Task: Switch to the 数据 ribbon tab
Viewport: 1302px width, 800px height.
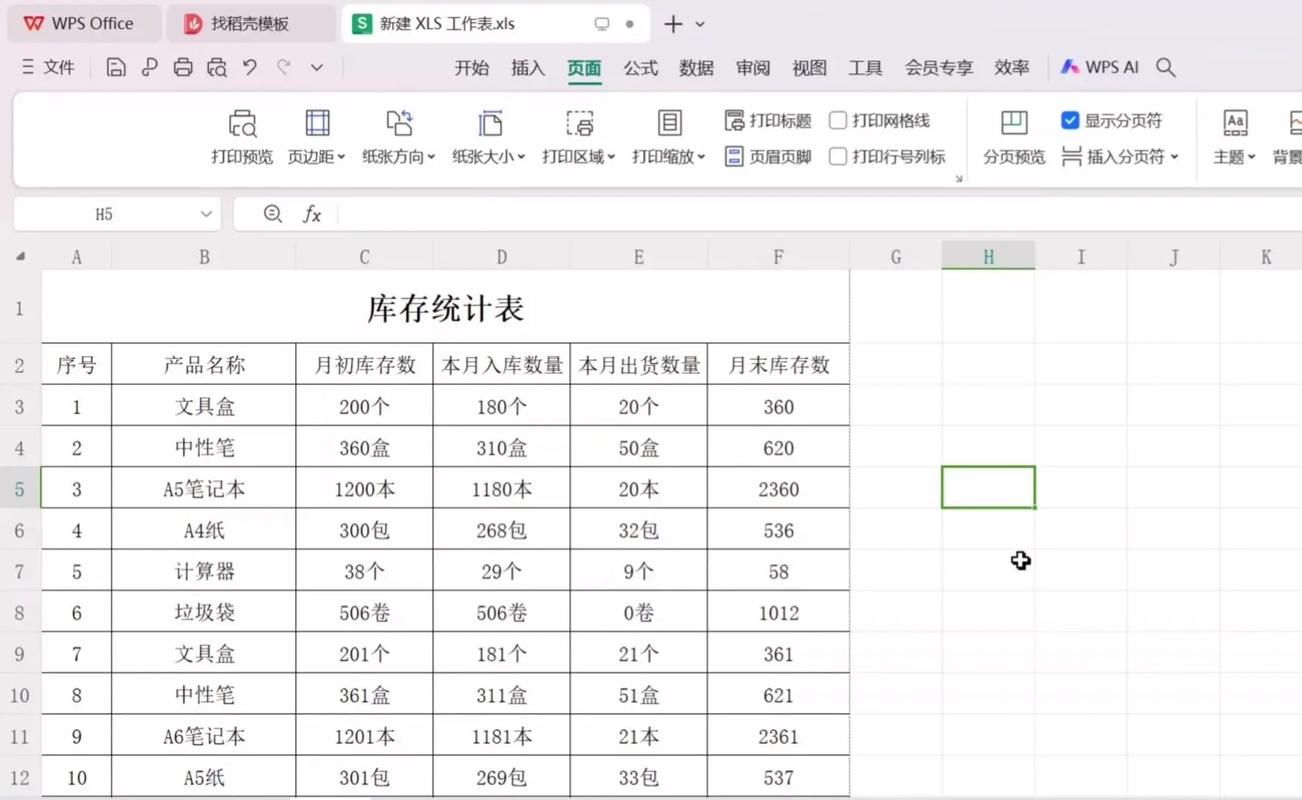Action: click(696, 68)
